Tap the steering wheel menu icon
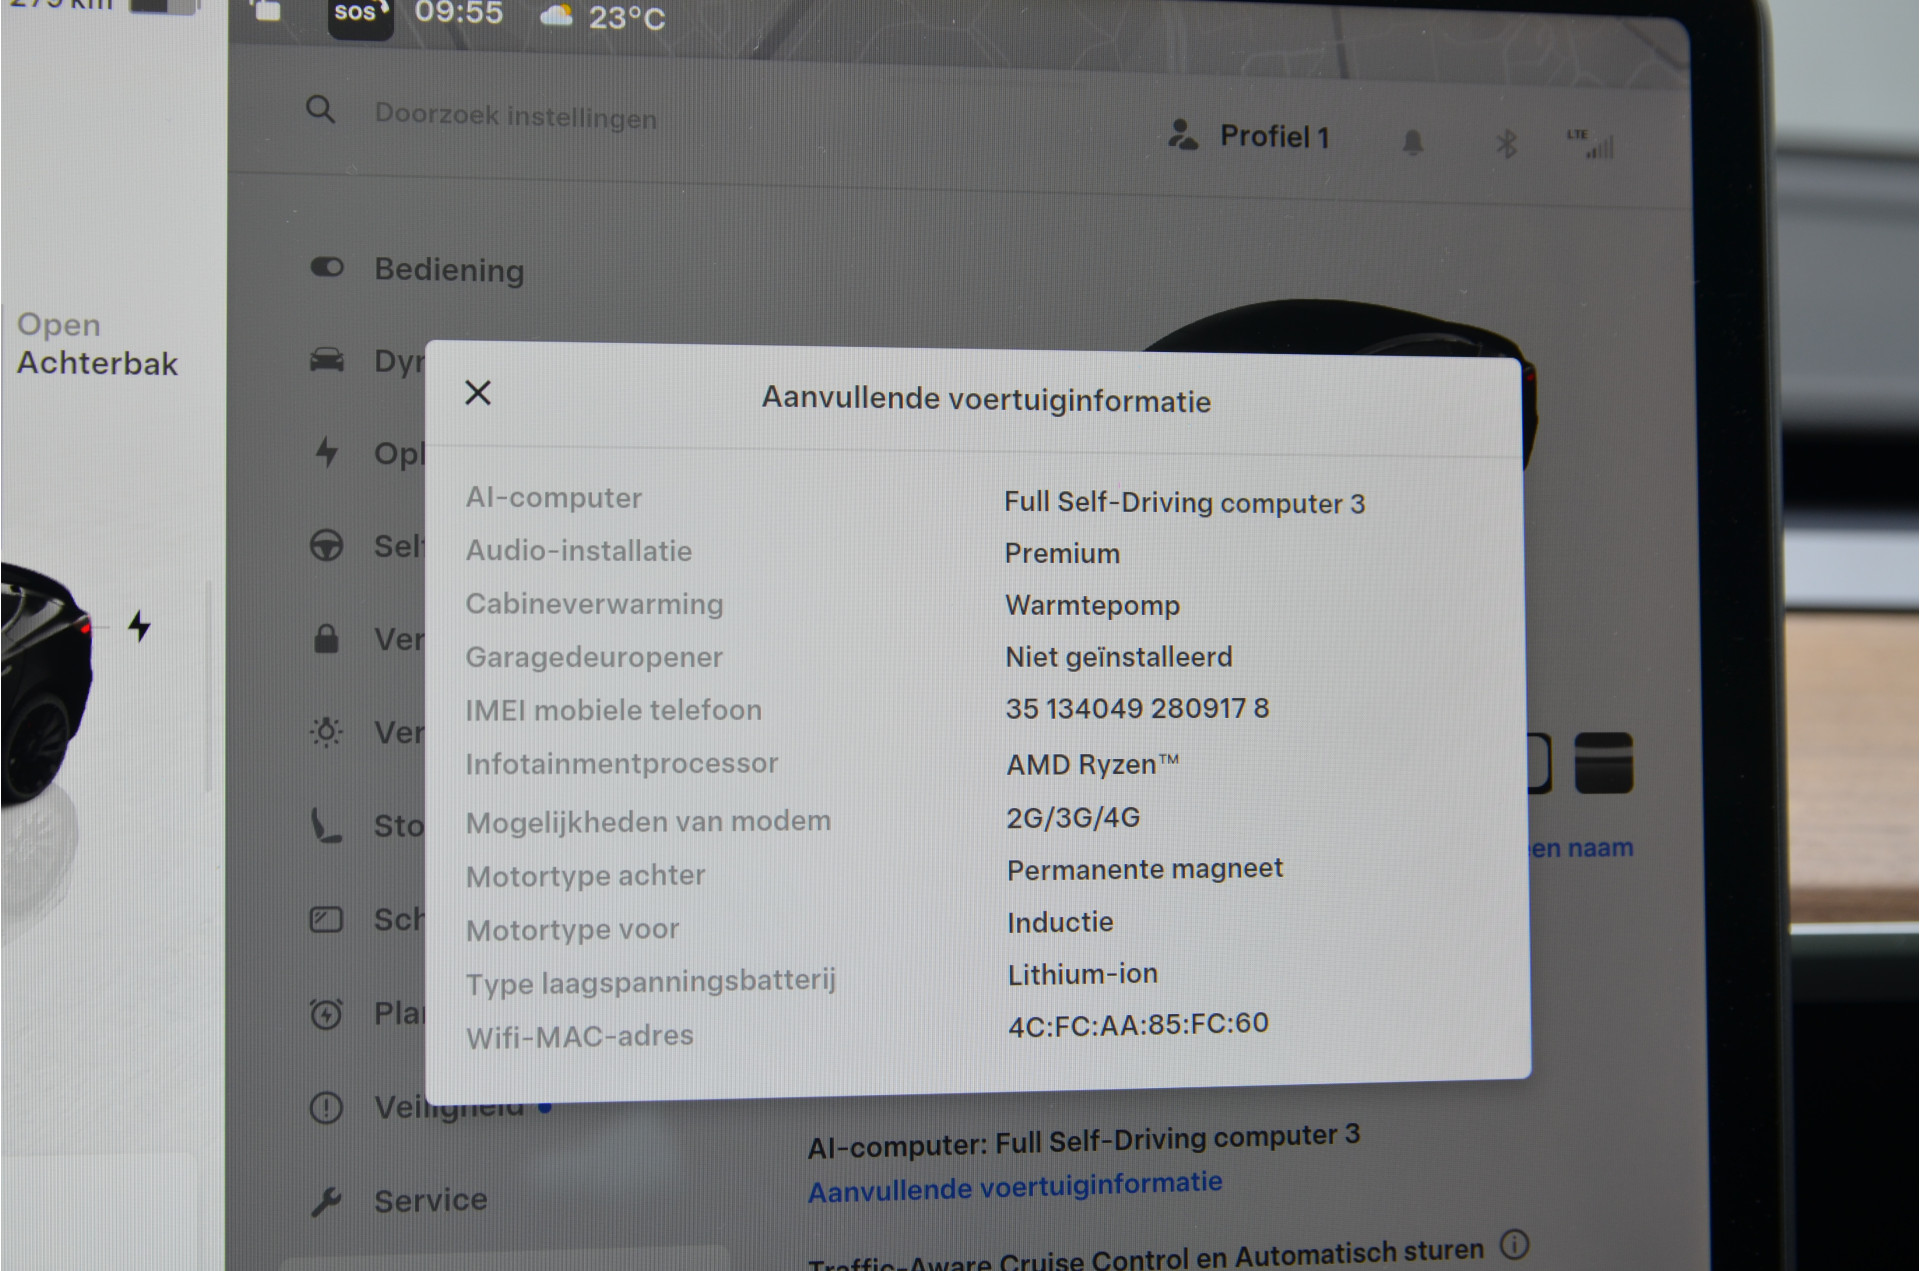Image resolution: width=1920 pixels, height=1271 pixels. click(x=326, y=545)
